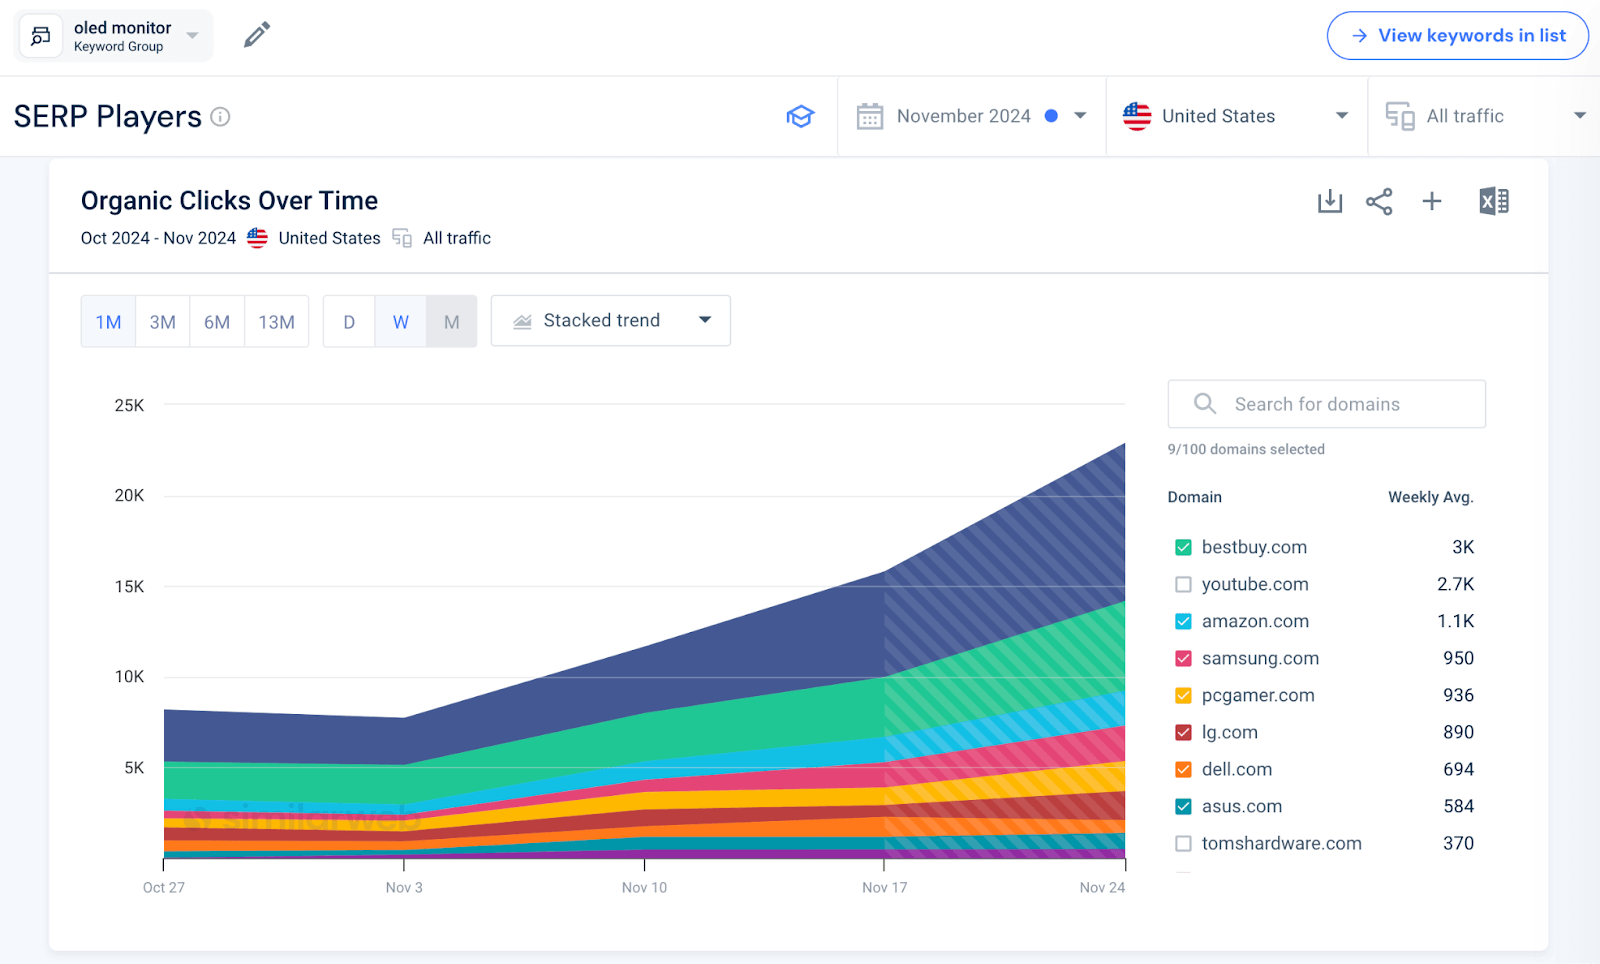Screen dimensions: 1600x964
Task: Click the download chart icon
Action: tap(1329, 201)
